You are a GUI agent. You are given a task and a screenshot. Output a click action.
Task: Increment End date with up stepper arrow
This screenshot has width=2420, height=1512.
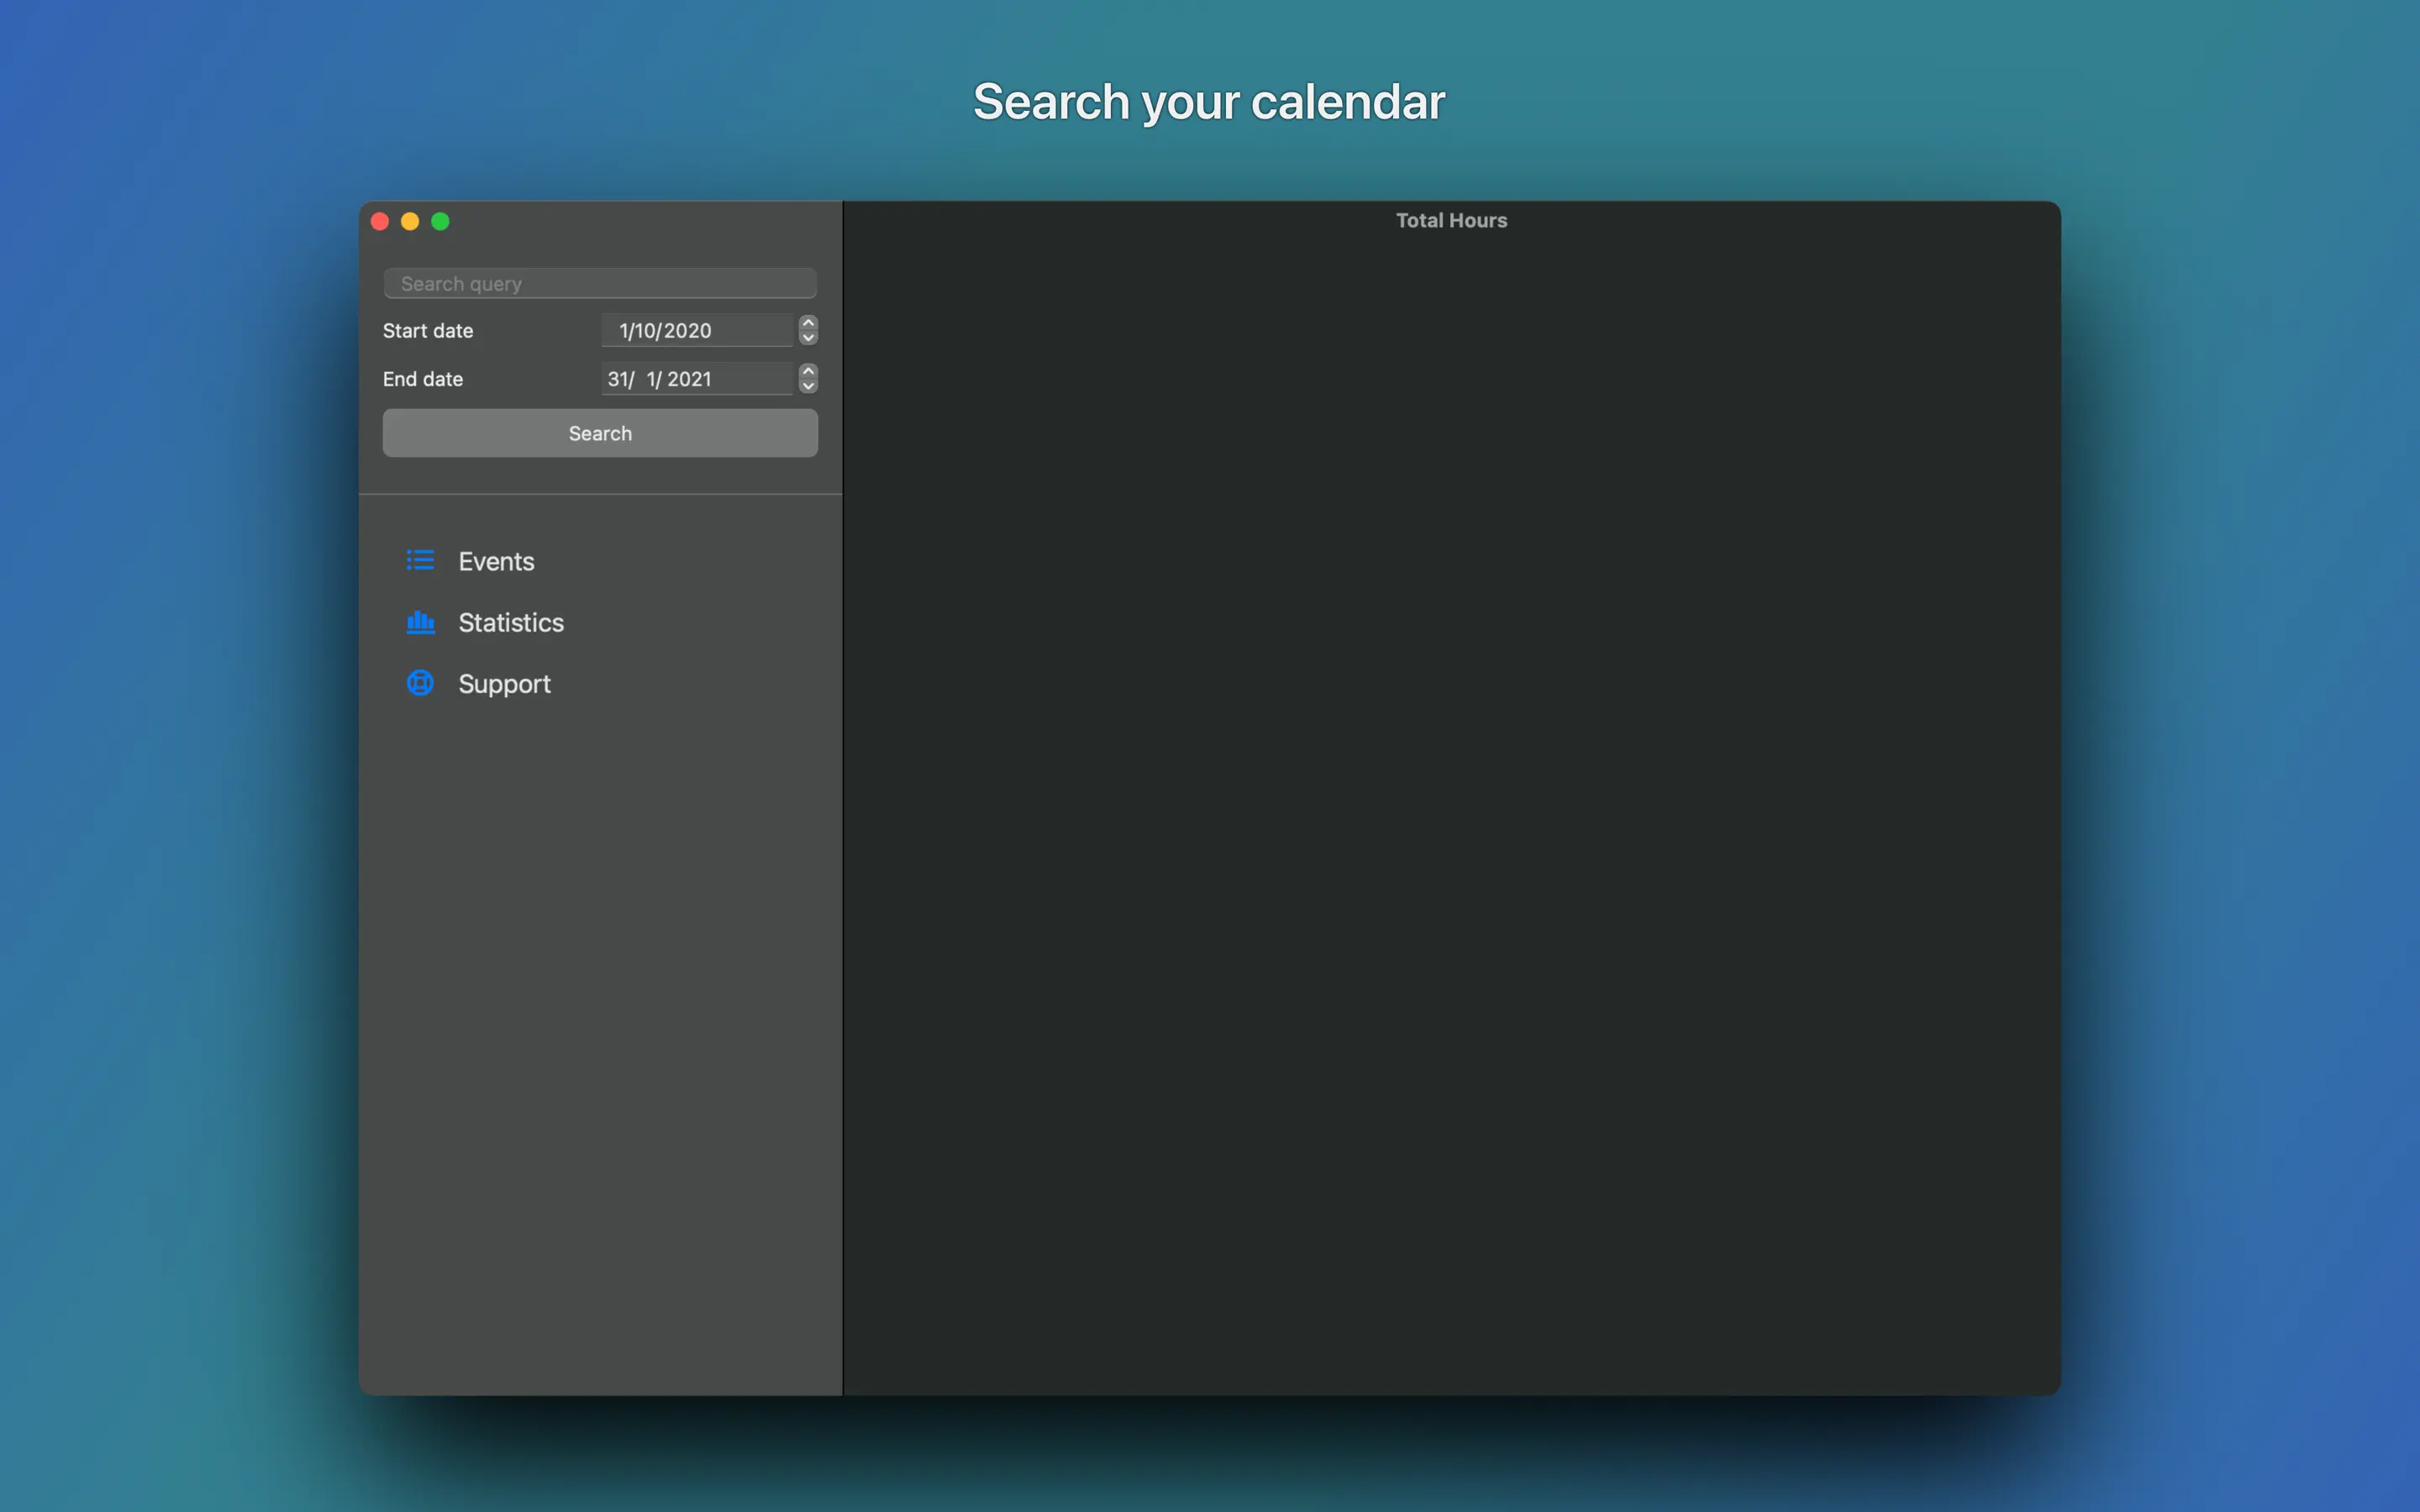tap(808, 371)
